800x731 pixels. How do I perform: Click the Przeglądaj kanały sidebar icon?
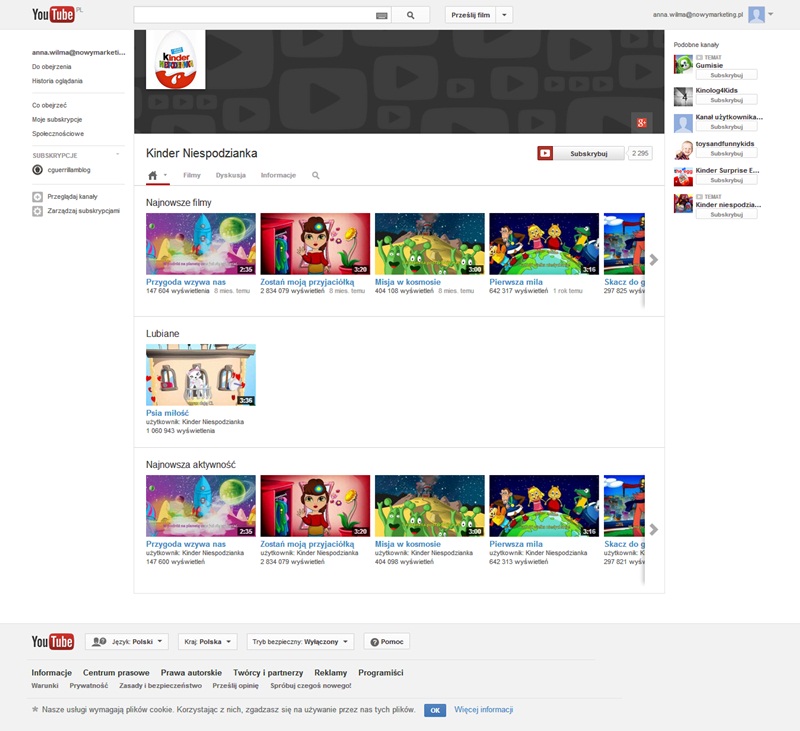point(37,197)
